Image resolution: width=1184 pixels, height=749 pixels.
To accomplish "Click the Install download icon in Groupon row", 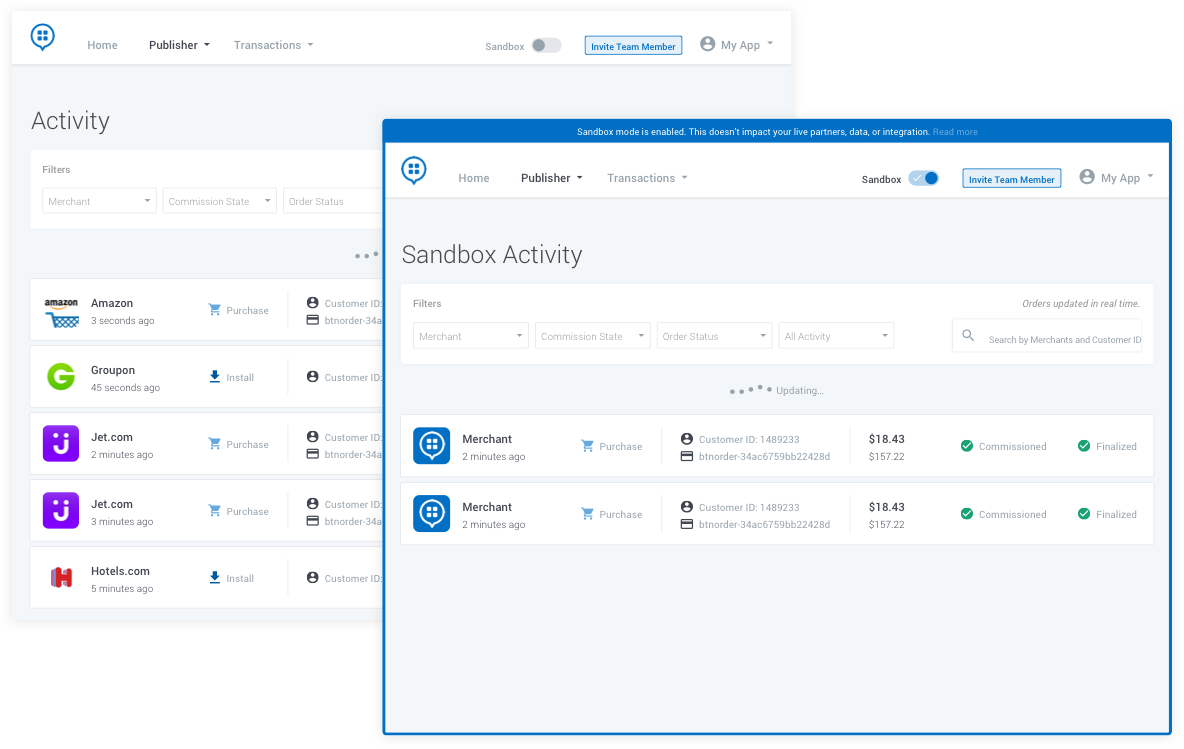I will point(214,376).
